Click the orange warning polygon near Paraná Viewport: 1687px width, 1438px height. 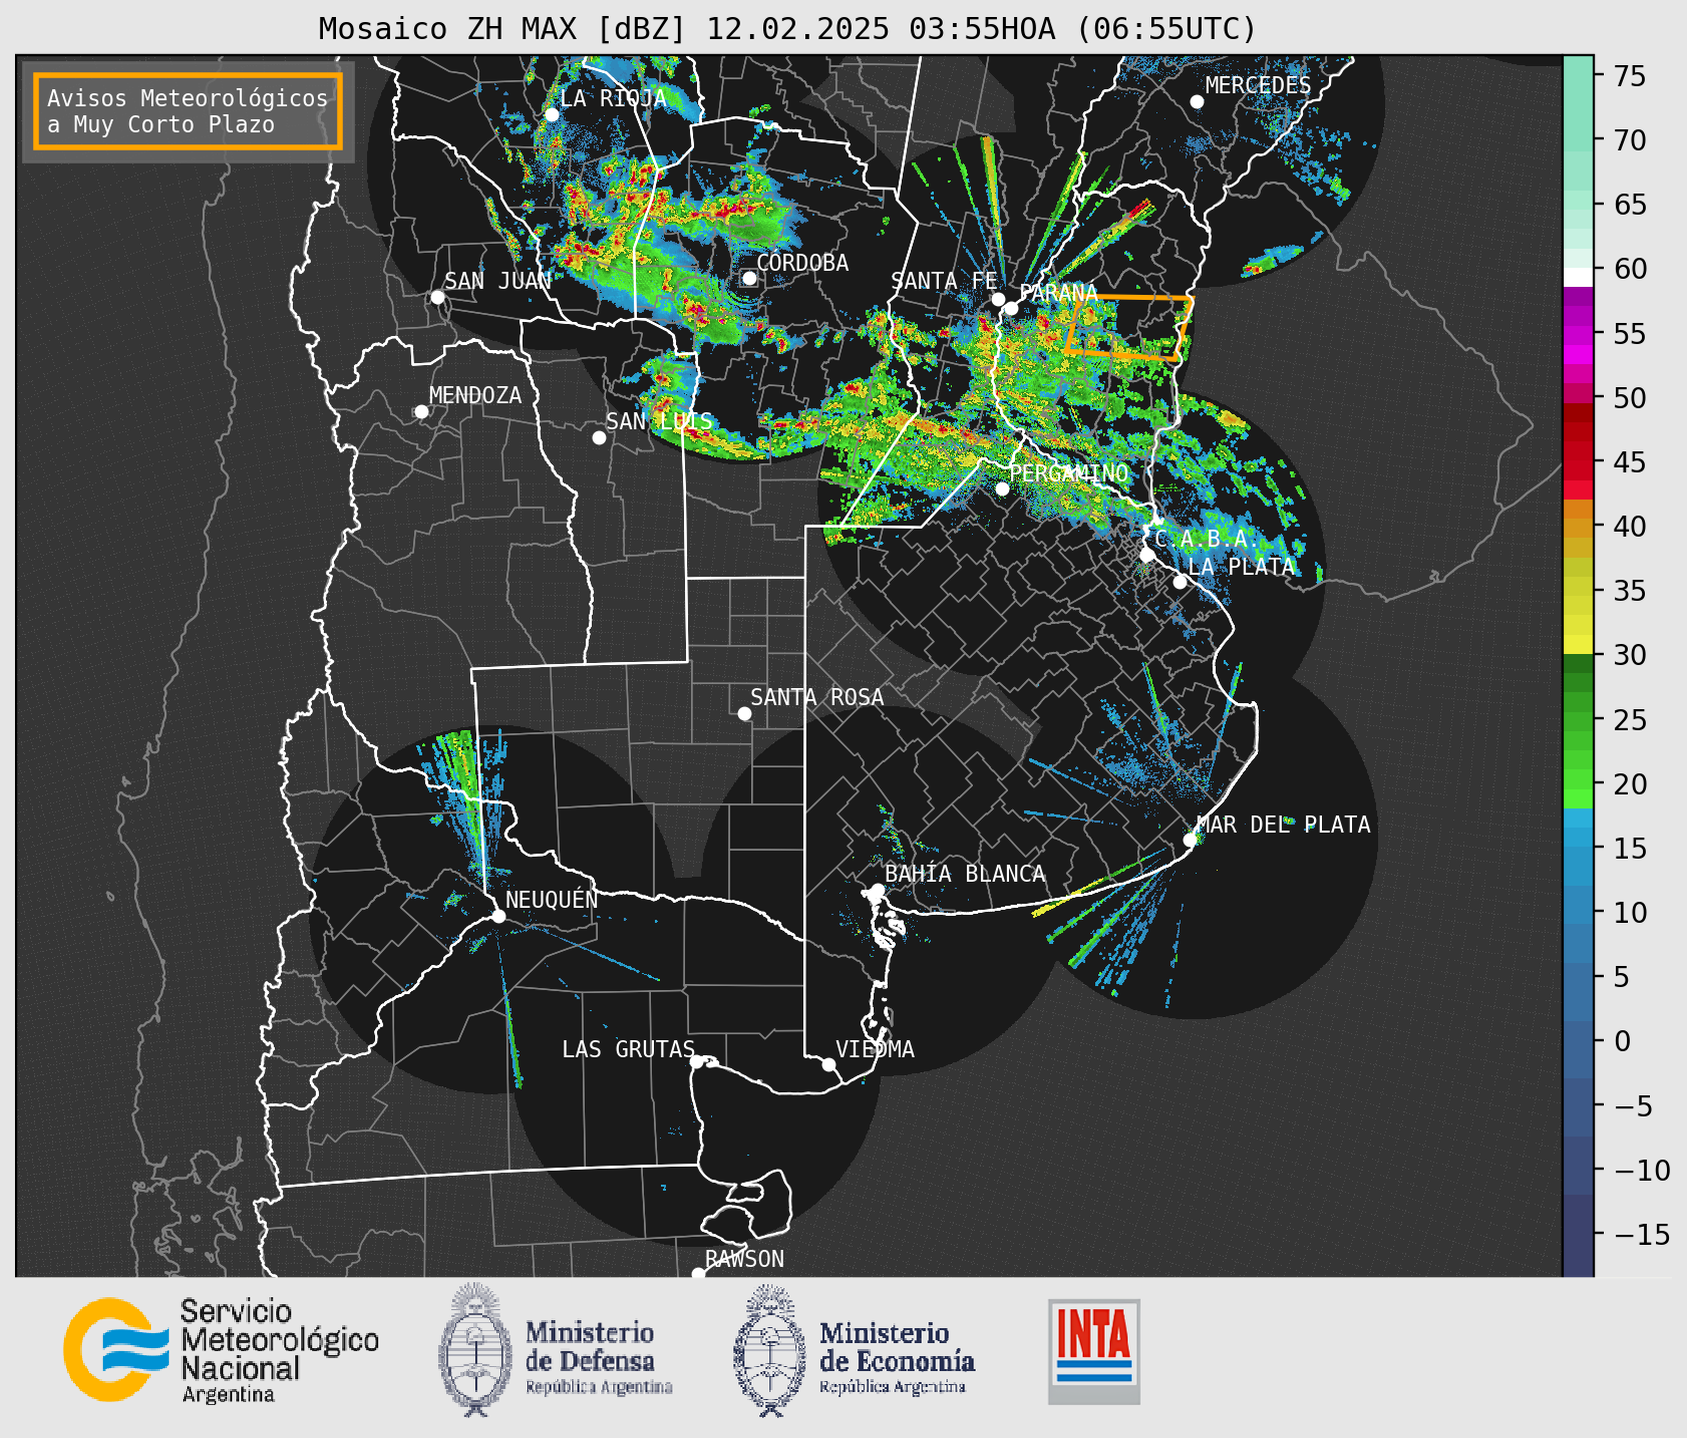pos(1128,327)
